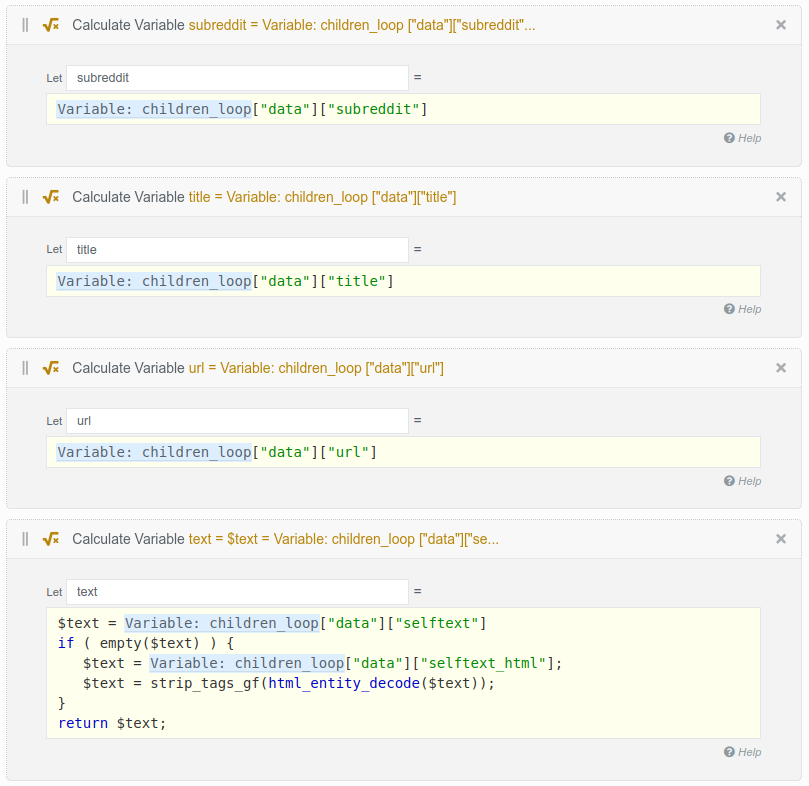Focus the variable name field containing url

pos(237,421)
